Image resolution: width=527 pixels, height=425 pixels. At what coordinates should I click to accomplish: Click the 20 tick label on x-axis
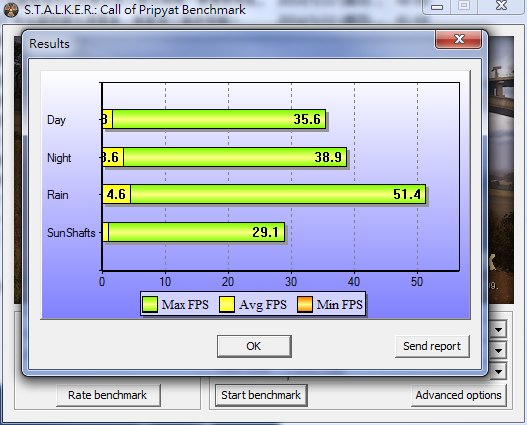[228, 282]
